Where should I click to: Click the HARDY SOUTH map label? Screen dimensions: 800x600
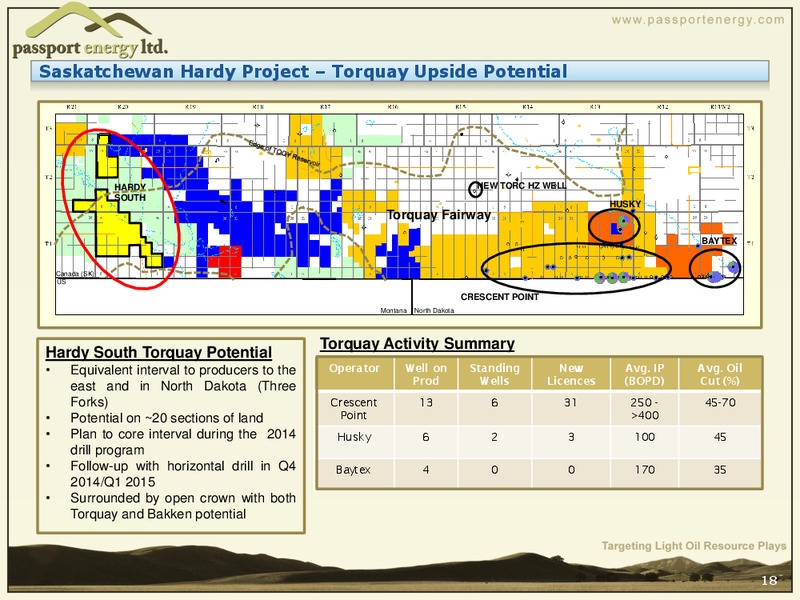pyautogui.click(x=130, y=192)
